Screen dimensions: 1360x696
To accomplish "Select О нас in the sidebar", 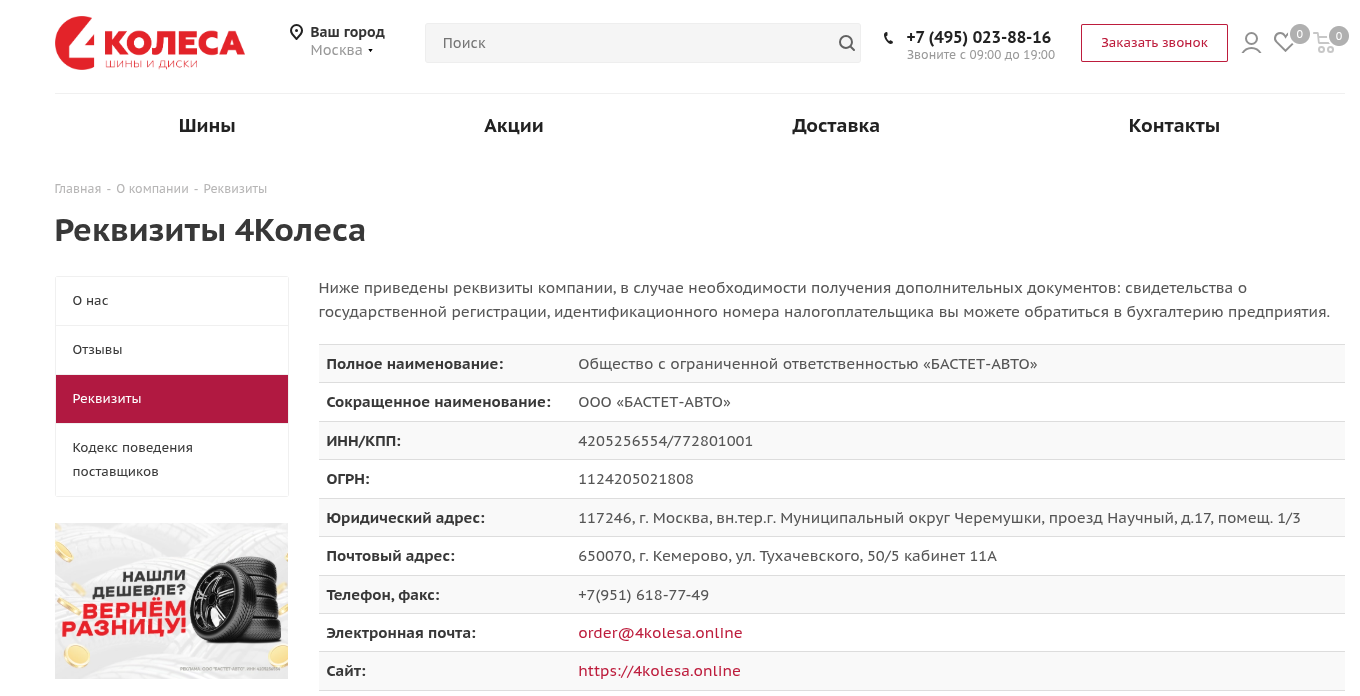I will (90, 301).
